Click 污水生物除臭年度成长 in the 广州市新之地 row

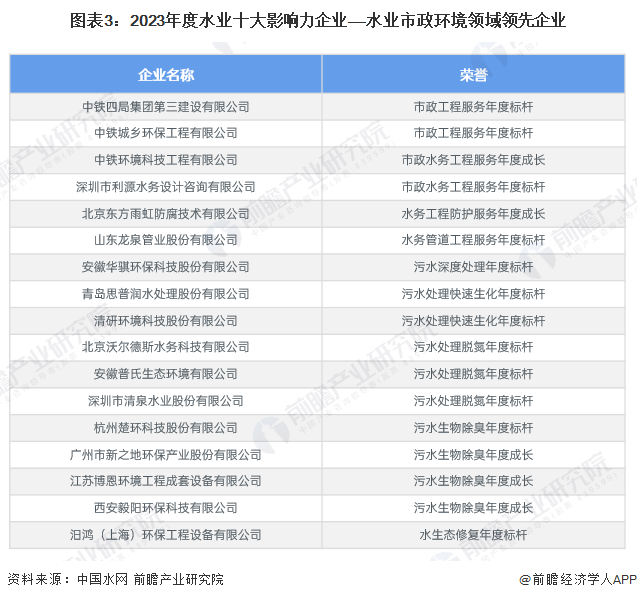(473, 455)
